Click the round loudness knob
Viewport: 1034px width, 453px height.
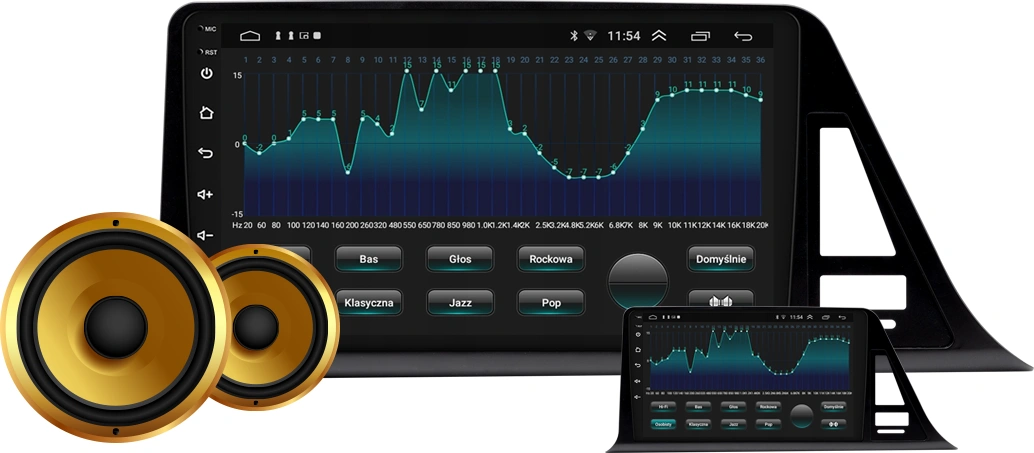coord(638,281)
